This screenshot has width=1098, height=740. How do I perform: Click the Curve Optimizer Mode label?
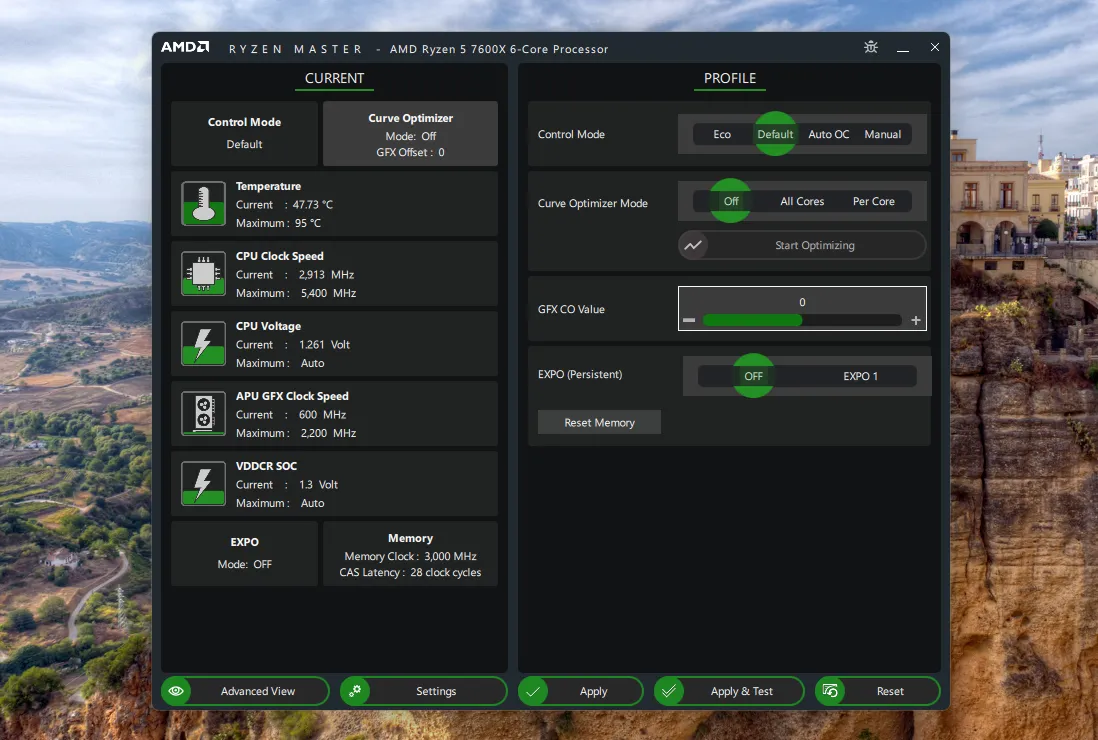pos(592,203)
